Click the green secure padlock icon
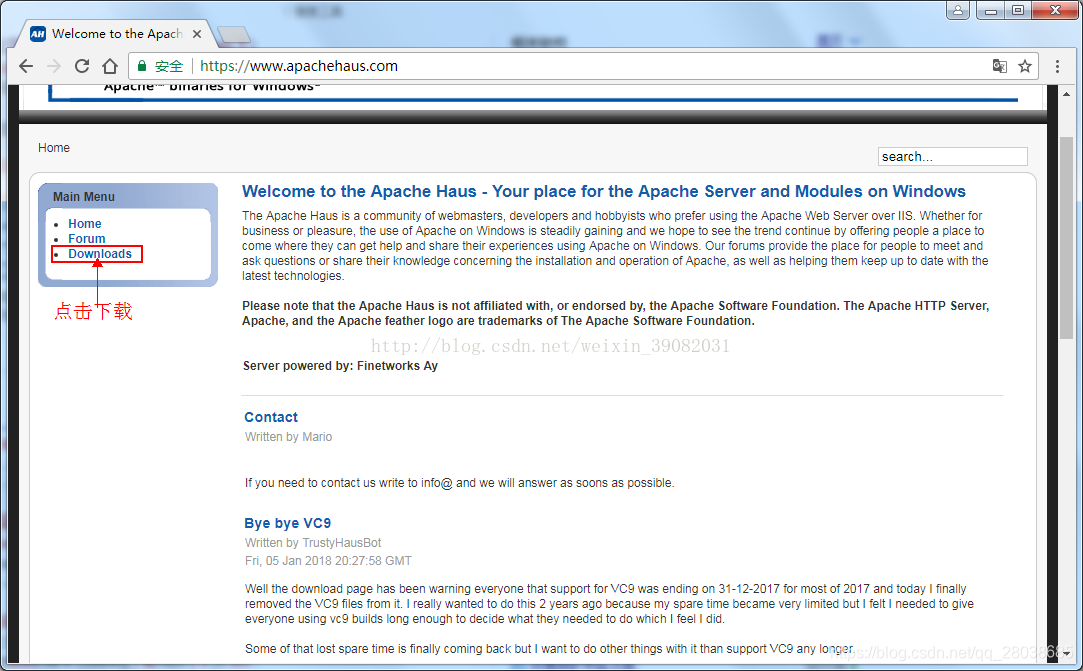The width and height of the screenshot is (1083, 671). pyautogui.click(x=142, y=66)
